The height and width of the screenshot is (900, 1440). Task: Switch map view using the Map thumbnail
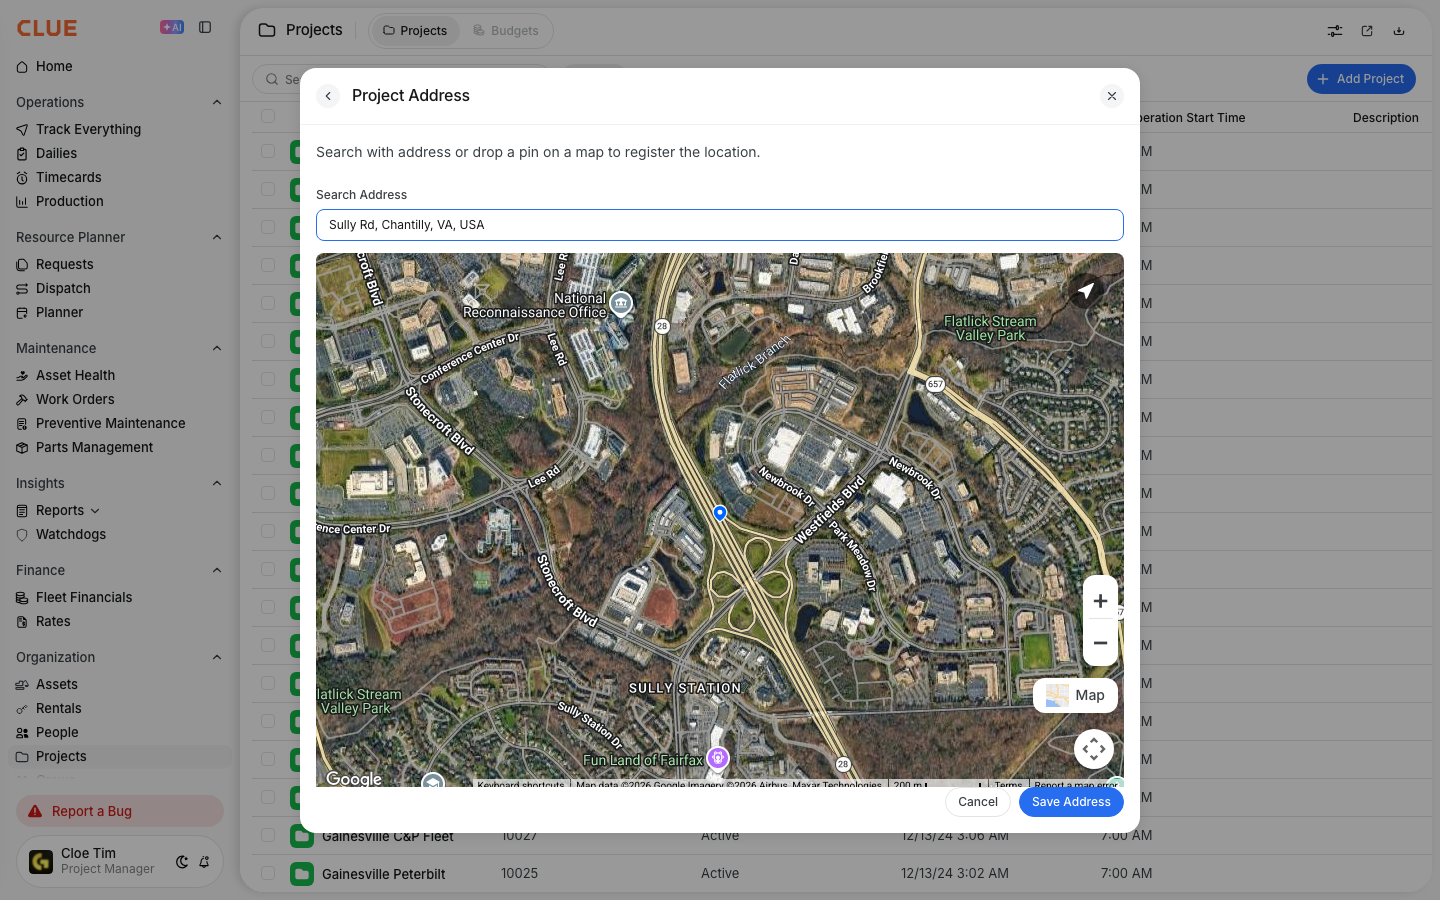[x=1075, y=695]
